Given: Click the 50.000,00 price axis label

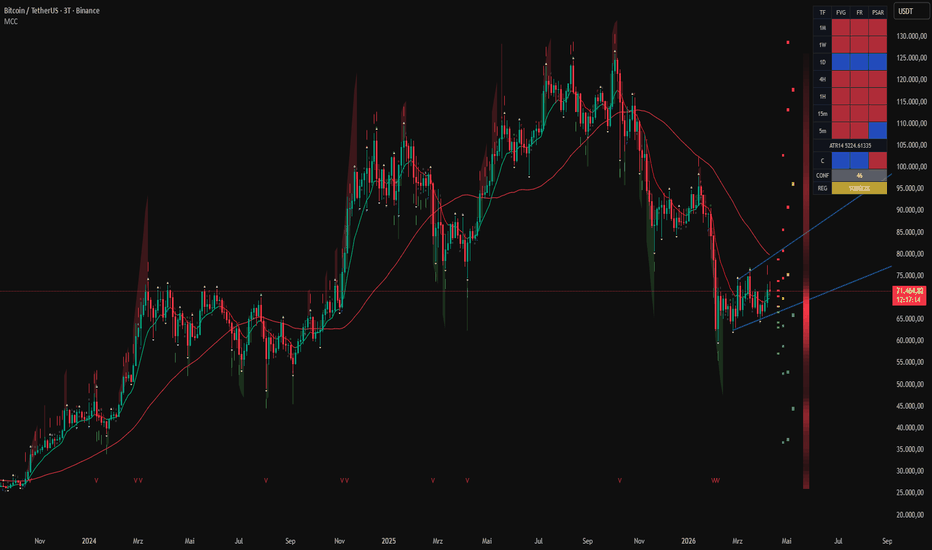Looking at the screenshot, I should pos(910,385).
